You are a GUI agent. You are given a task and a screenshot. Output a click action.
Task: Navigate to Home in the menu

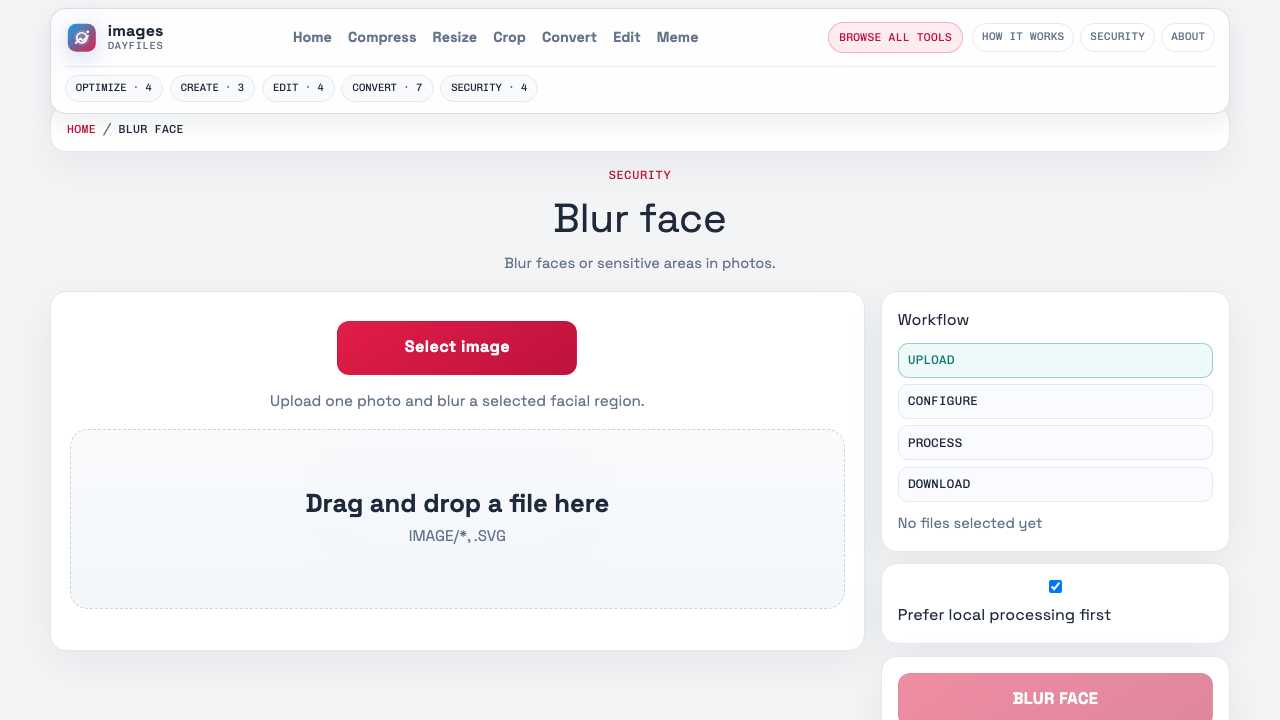pos(312,37)
